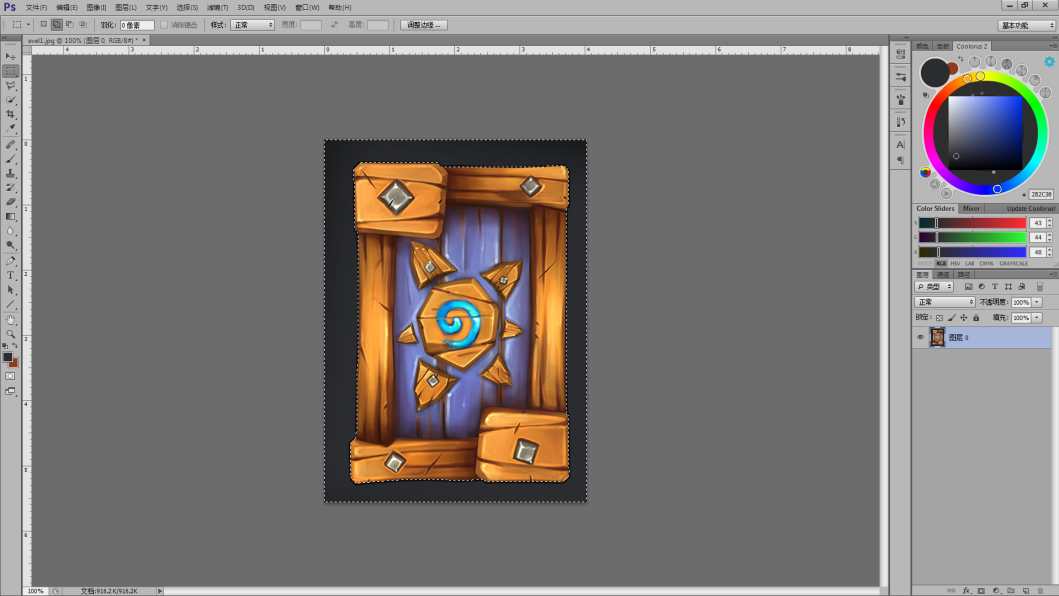
Task: Choose New selection mode
Action: (43, 24)
